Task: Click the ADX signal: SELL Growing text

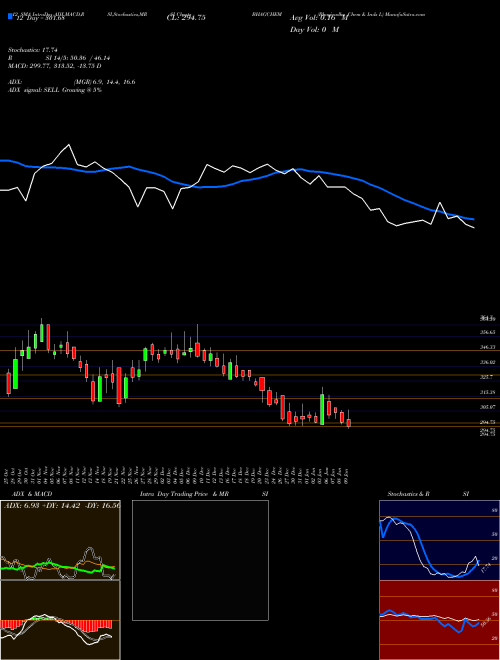Action: (55, 90)
